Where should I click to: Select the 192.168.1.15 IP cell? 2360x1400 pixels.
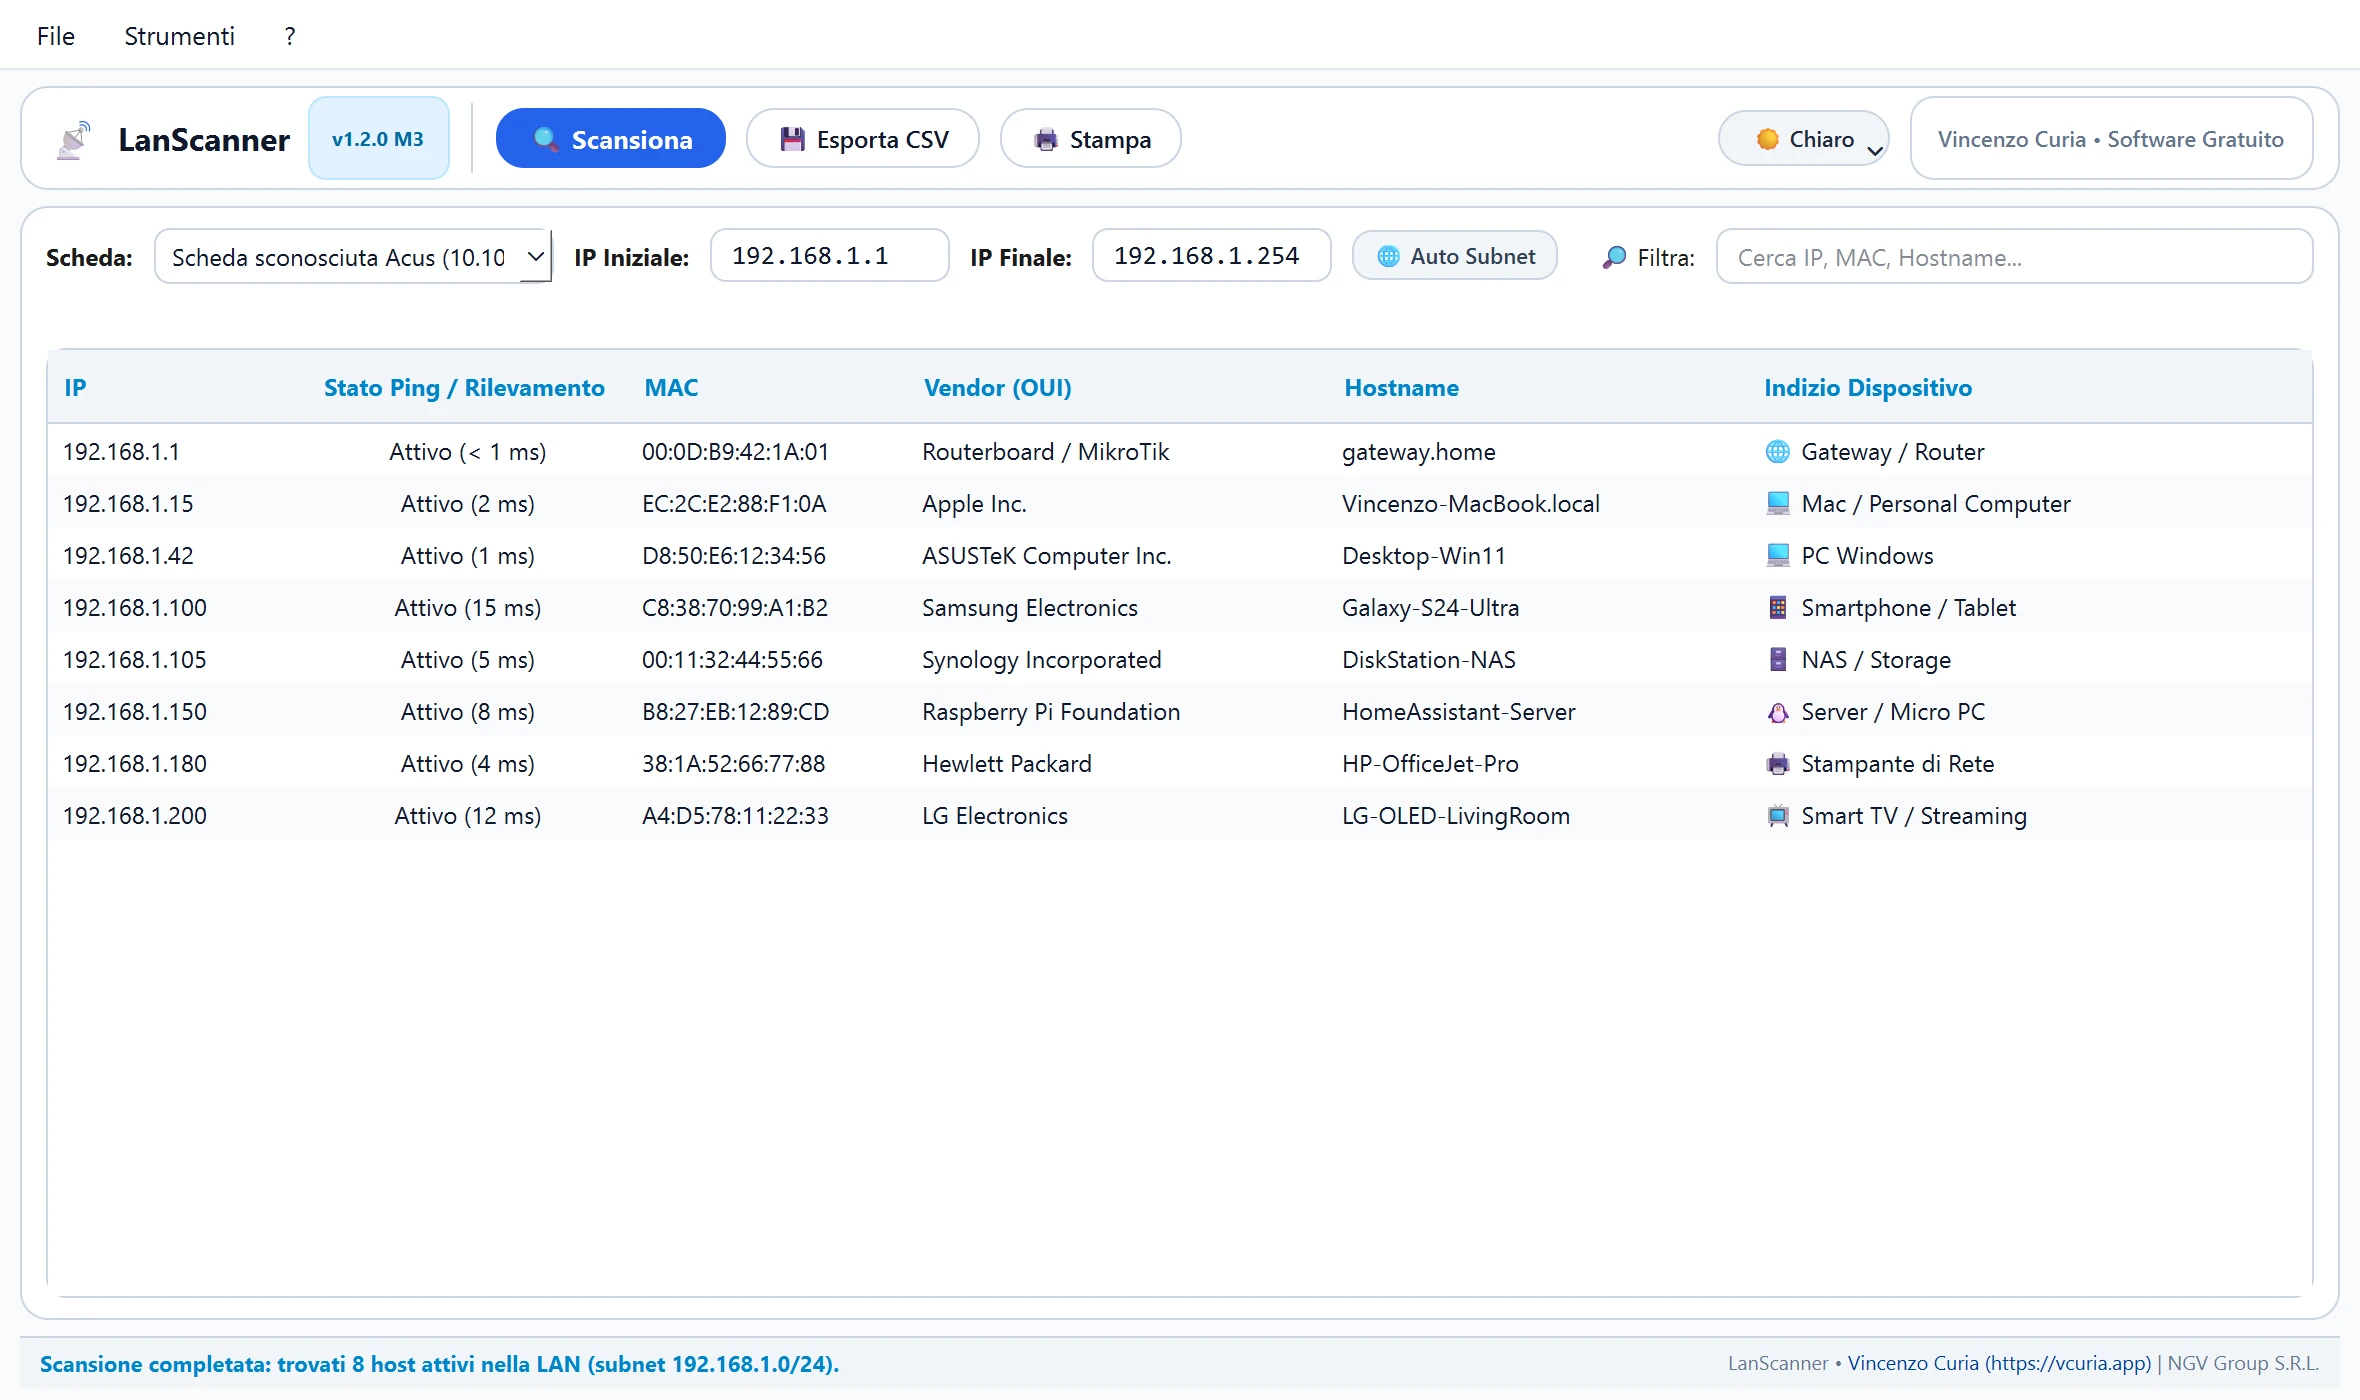(x=128, y=504)
